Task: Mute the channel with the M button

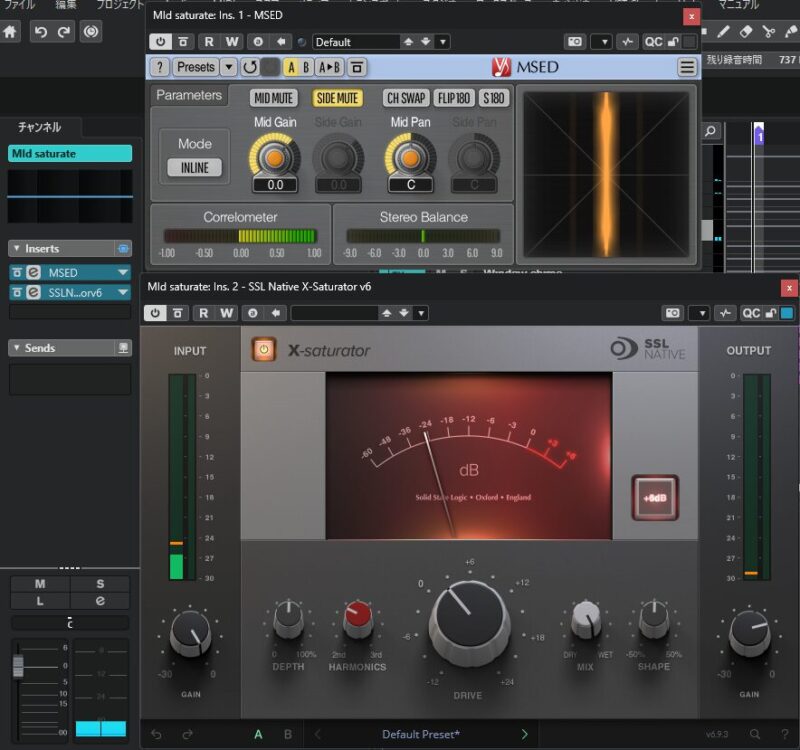Action: pyautogui.click(x=40, y=584)
